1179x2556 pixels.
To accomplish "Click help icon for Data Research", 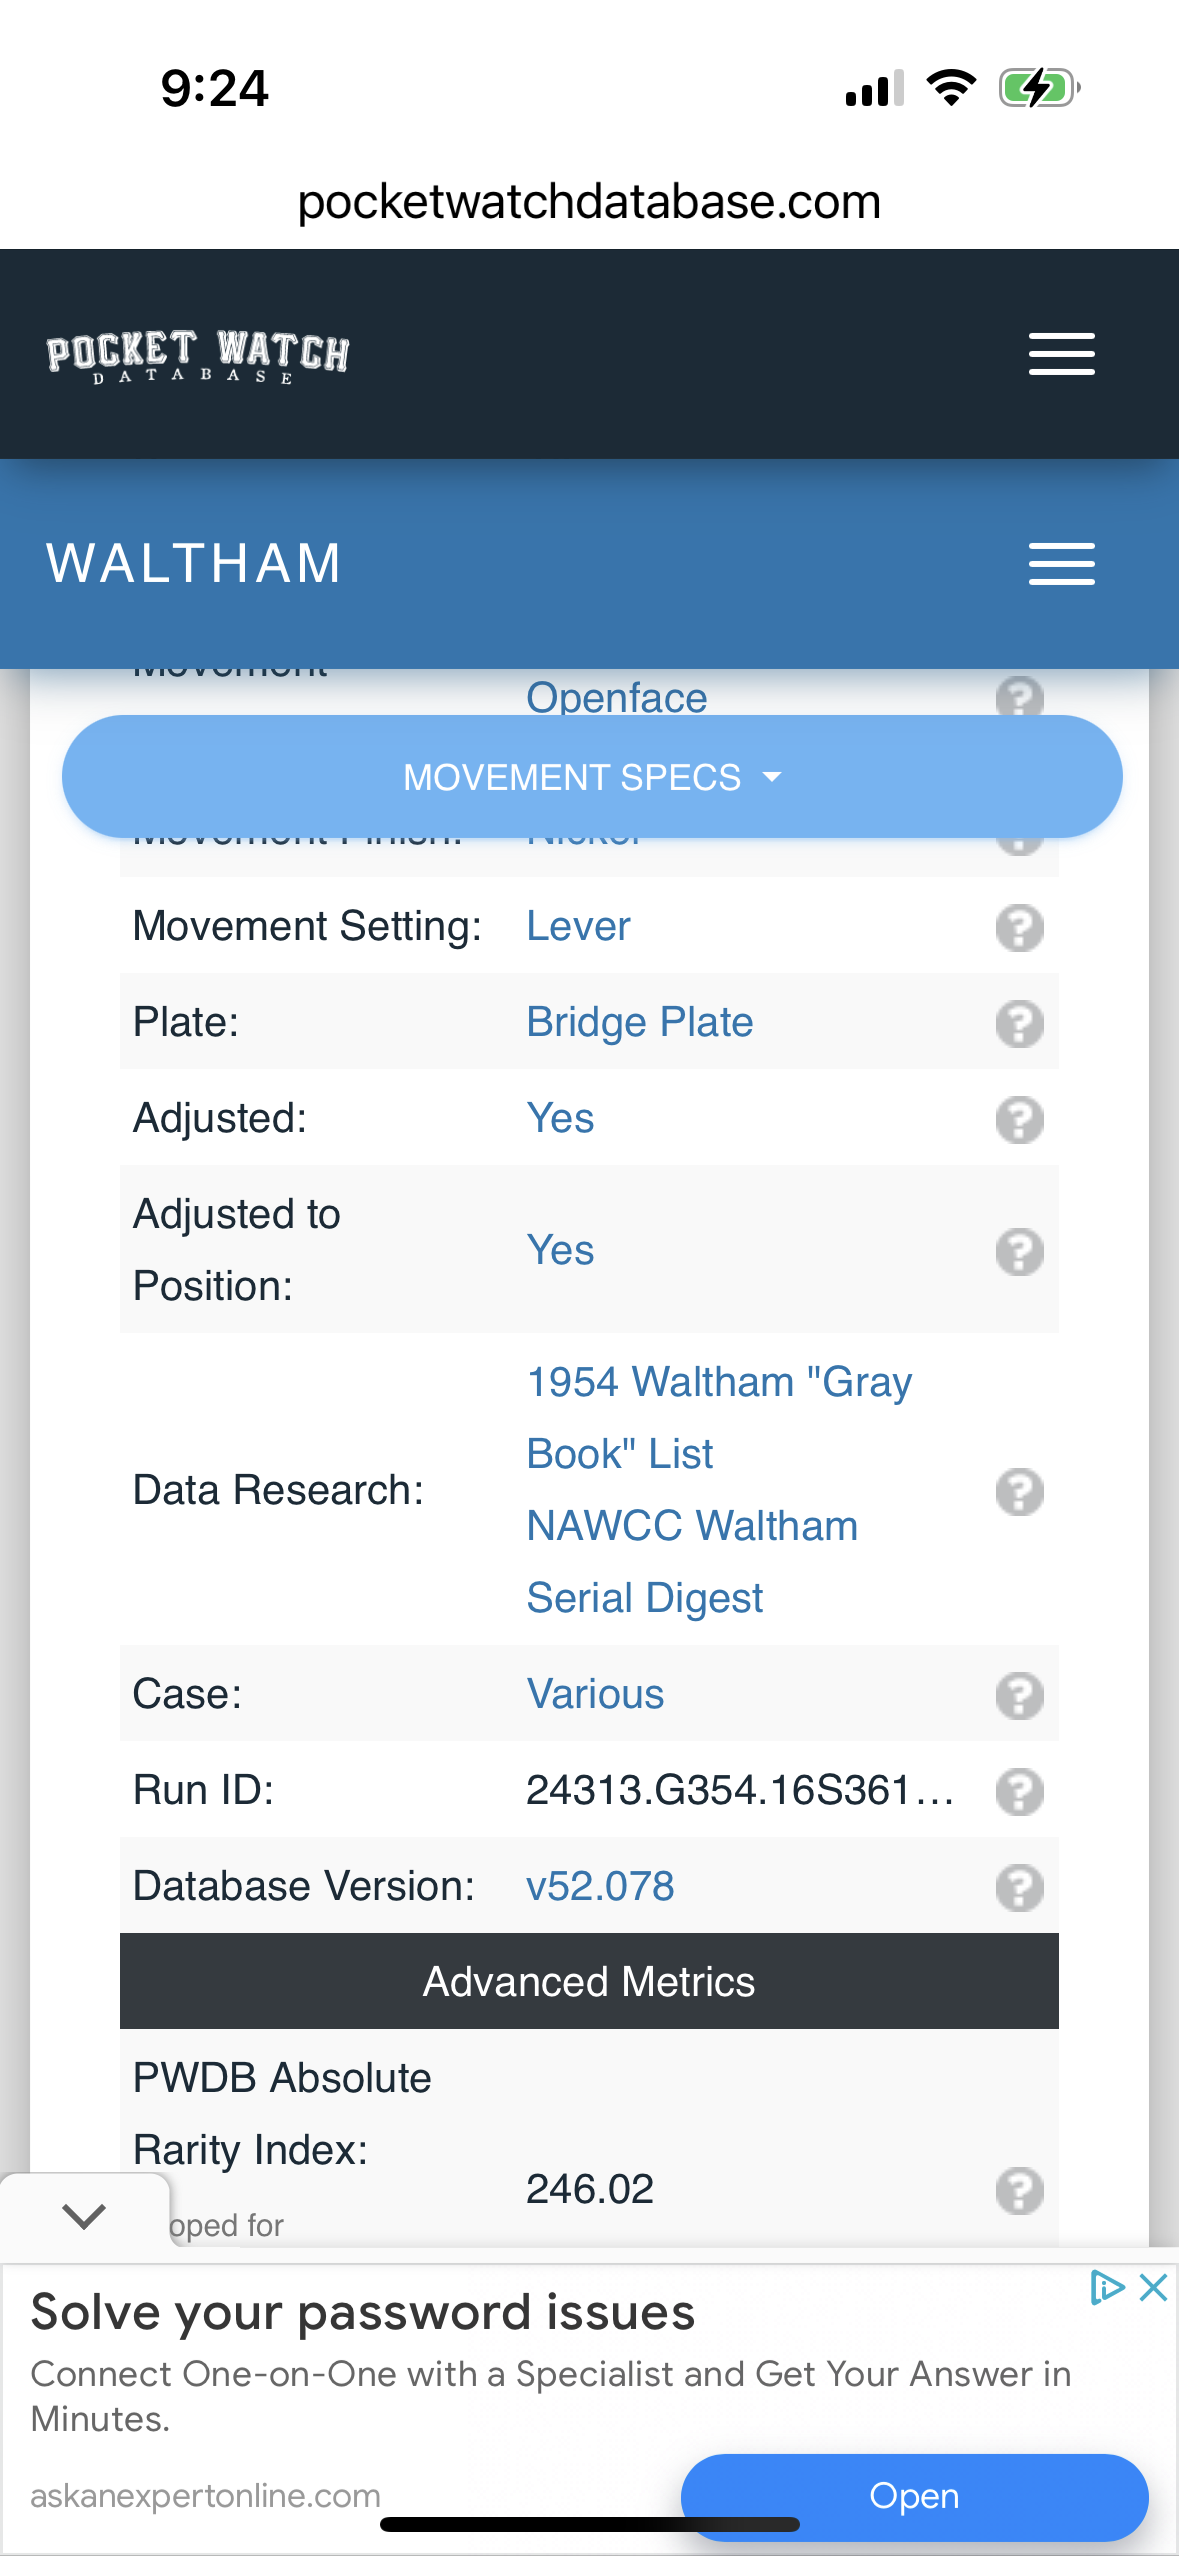I will click(x=1019, y=1492).
